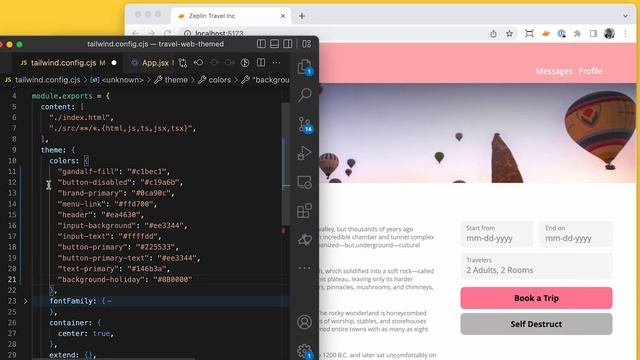Show additional views ellipsis in activity bar
Screen dimensions: 640x360
[304, 268]
